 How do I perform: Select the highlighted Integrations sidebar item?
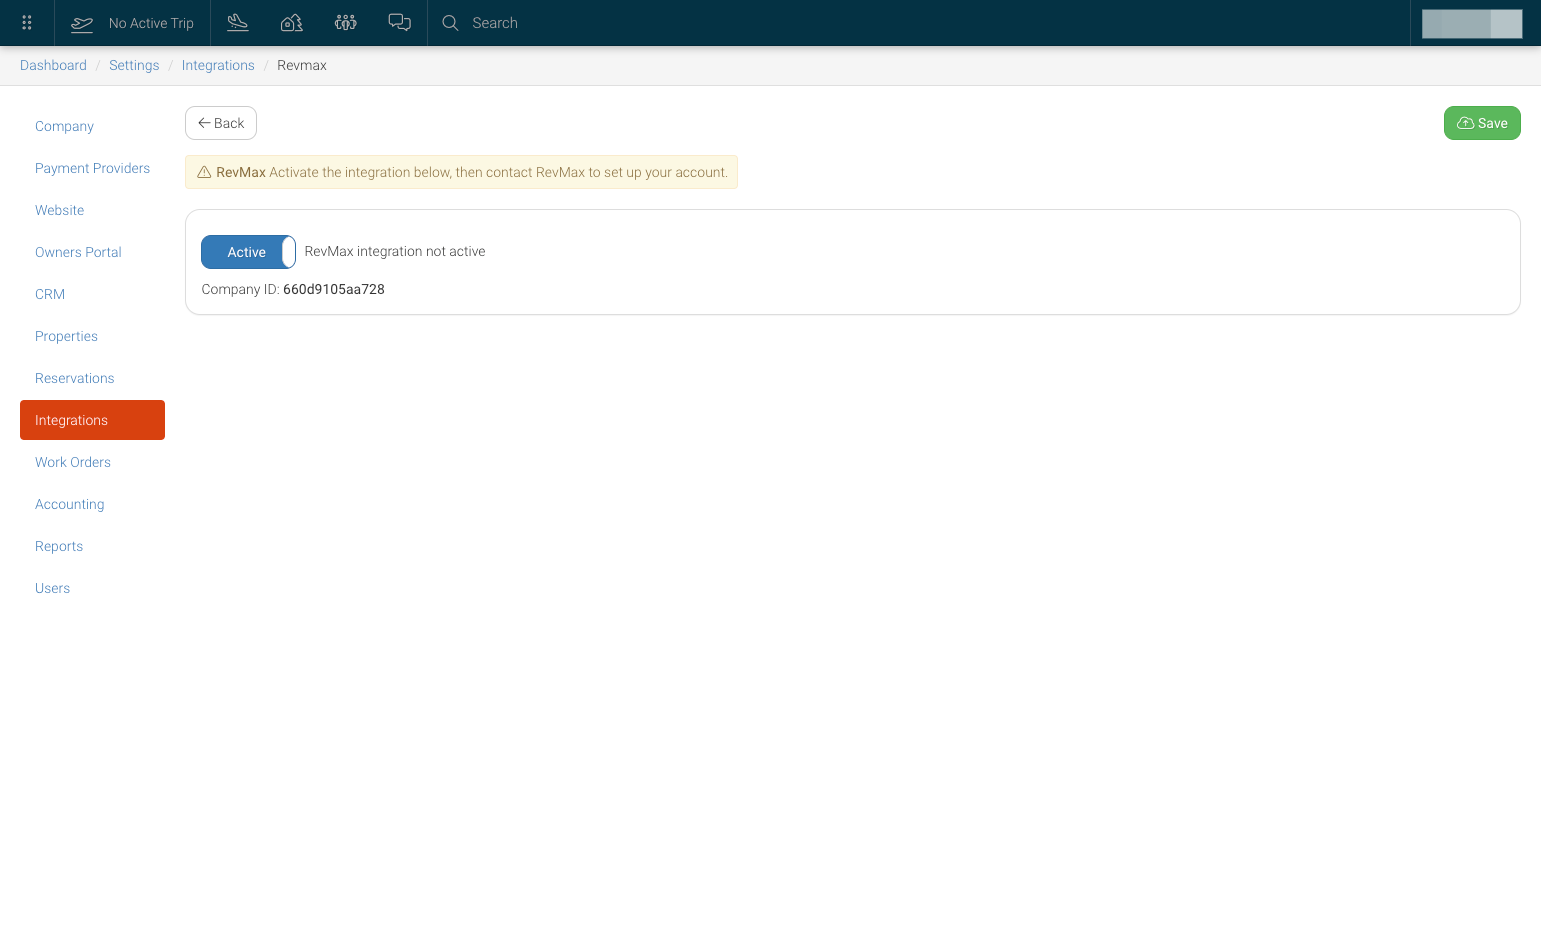click(92, 420)
